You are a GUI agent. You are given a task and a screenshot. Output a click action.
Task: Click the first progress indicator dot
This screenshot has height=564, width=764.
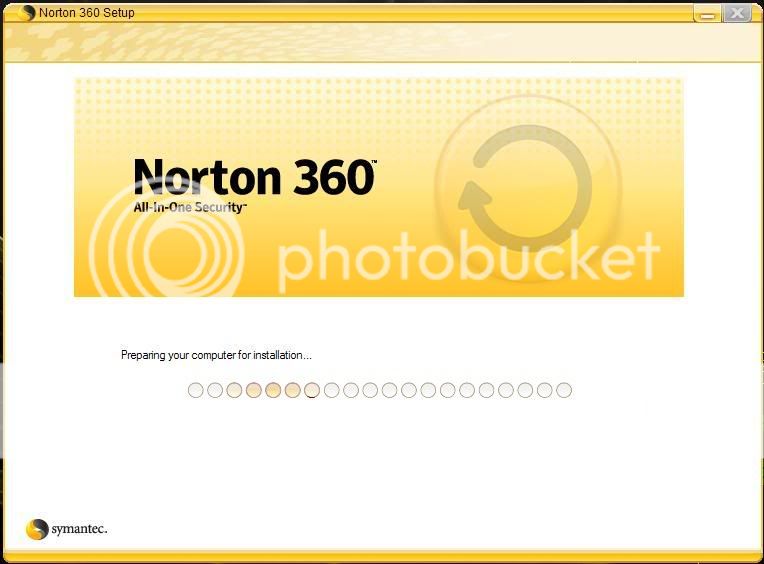[x=196, y=390]
